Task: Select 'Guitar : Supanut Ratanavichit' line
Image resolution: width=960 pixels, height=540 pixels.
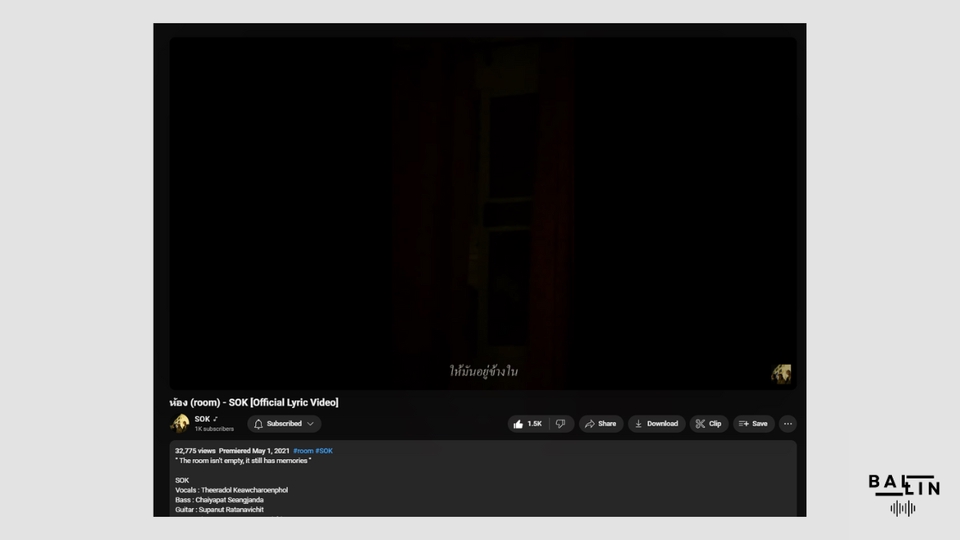Action: (x=219, y=509)
